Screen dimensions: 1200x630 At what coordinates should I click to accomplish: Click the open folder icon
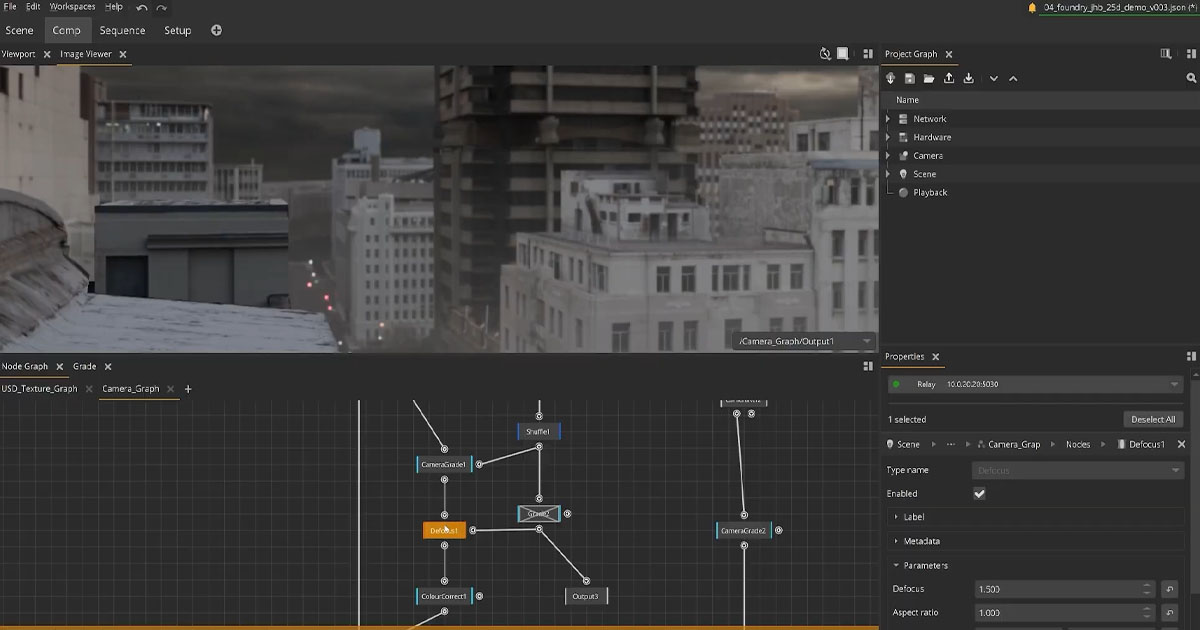coord(929,78)
